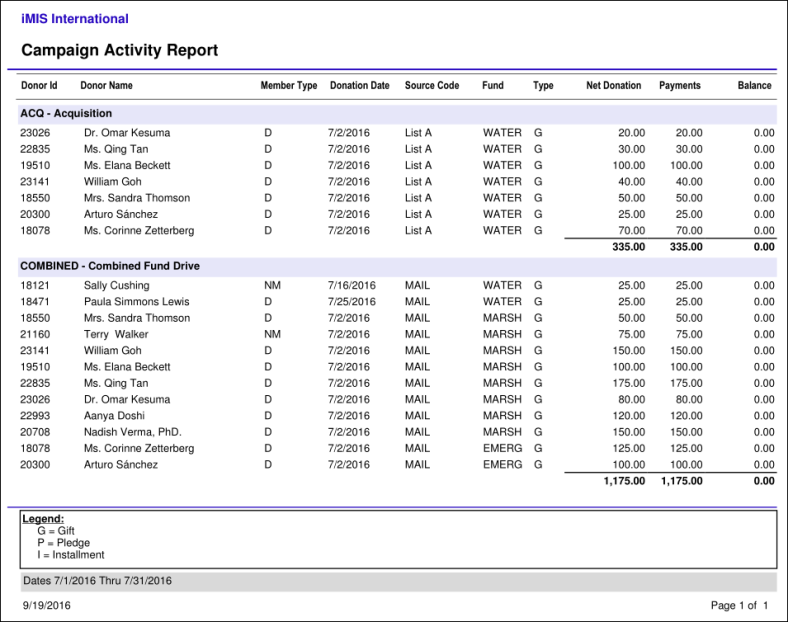788x622 pixels.
Task: Click the Donation Date column header
Action: (360, 85)
